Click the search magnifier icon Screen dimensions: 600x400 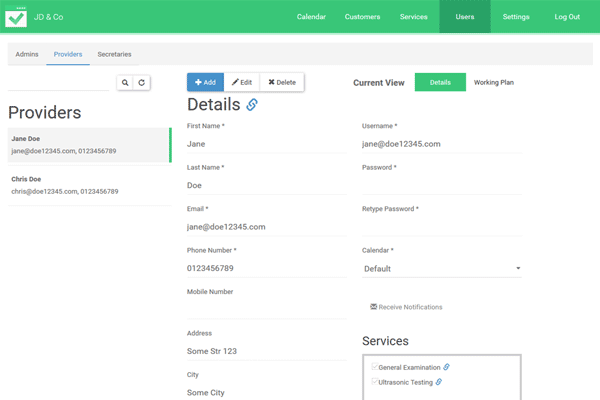coord(125,83)
